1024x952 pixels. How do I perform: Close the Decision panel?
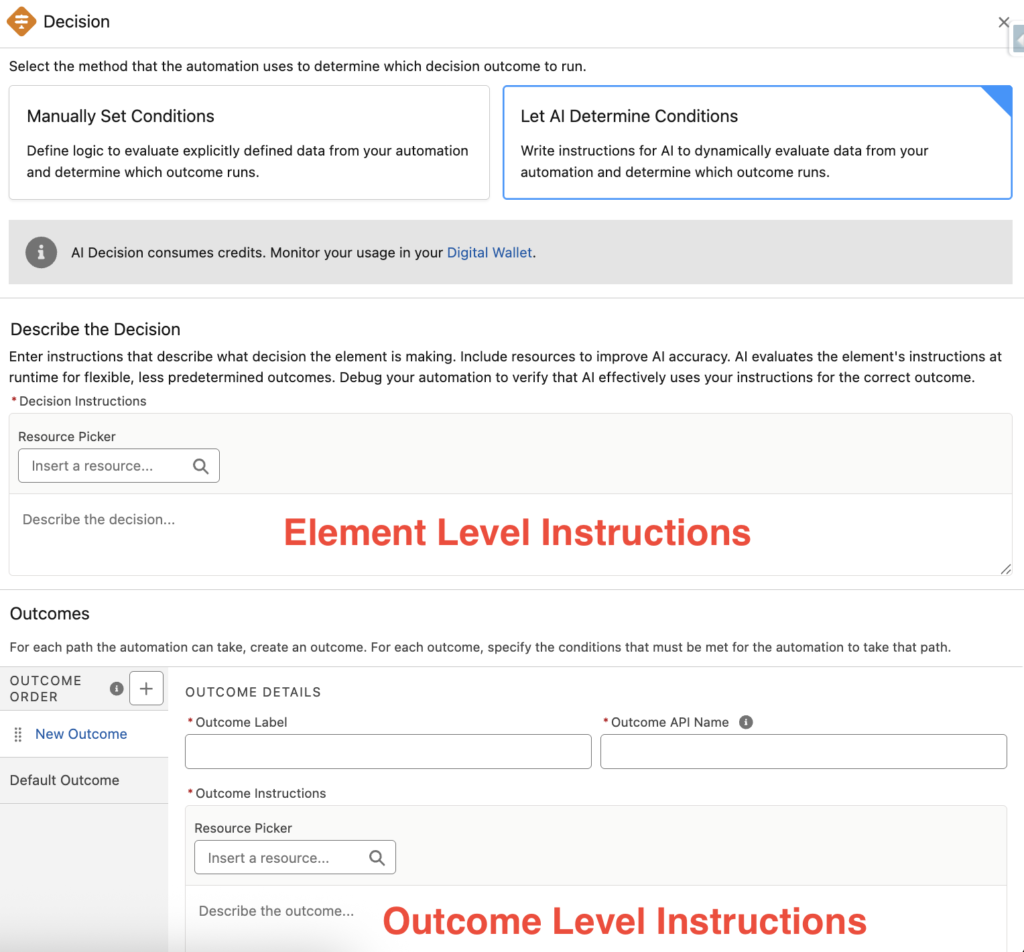tap(1003, 22)
